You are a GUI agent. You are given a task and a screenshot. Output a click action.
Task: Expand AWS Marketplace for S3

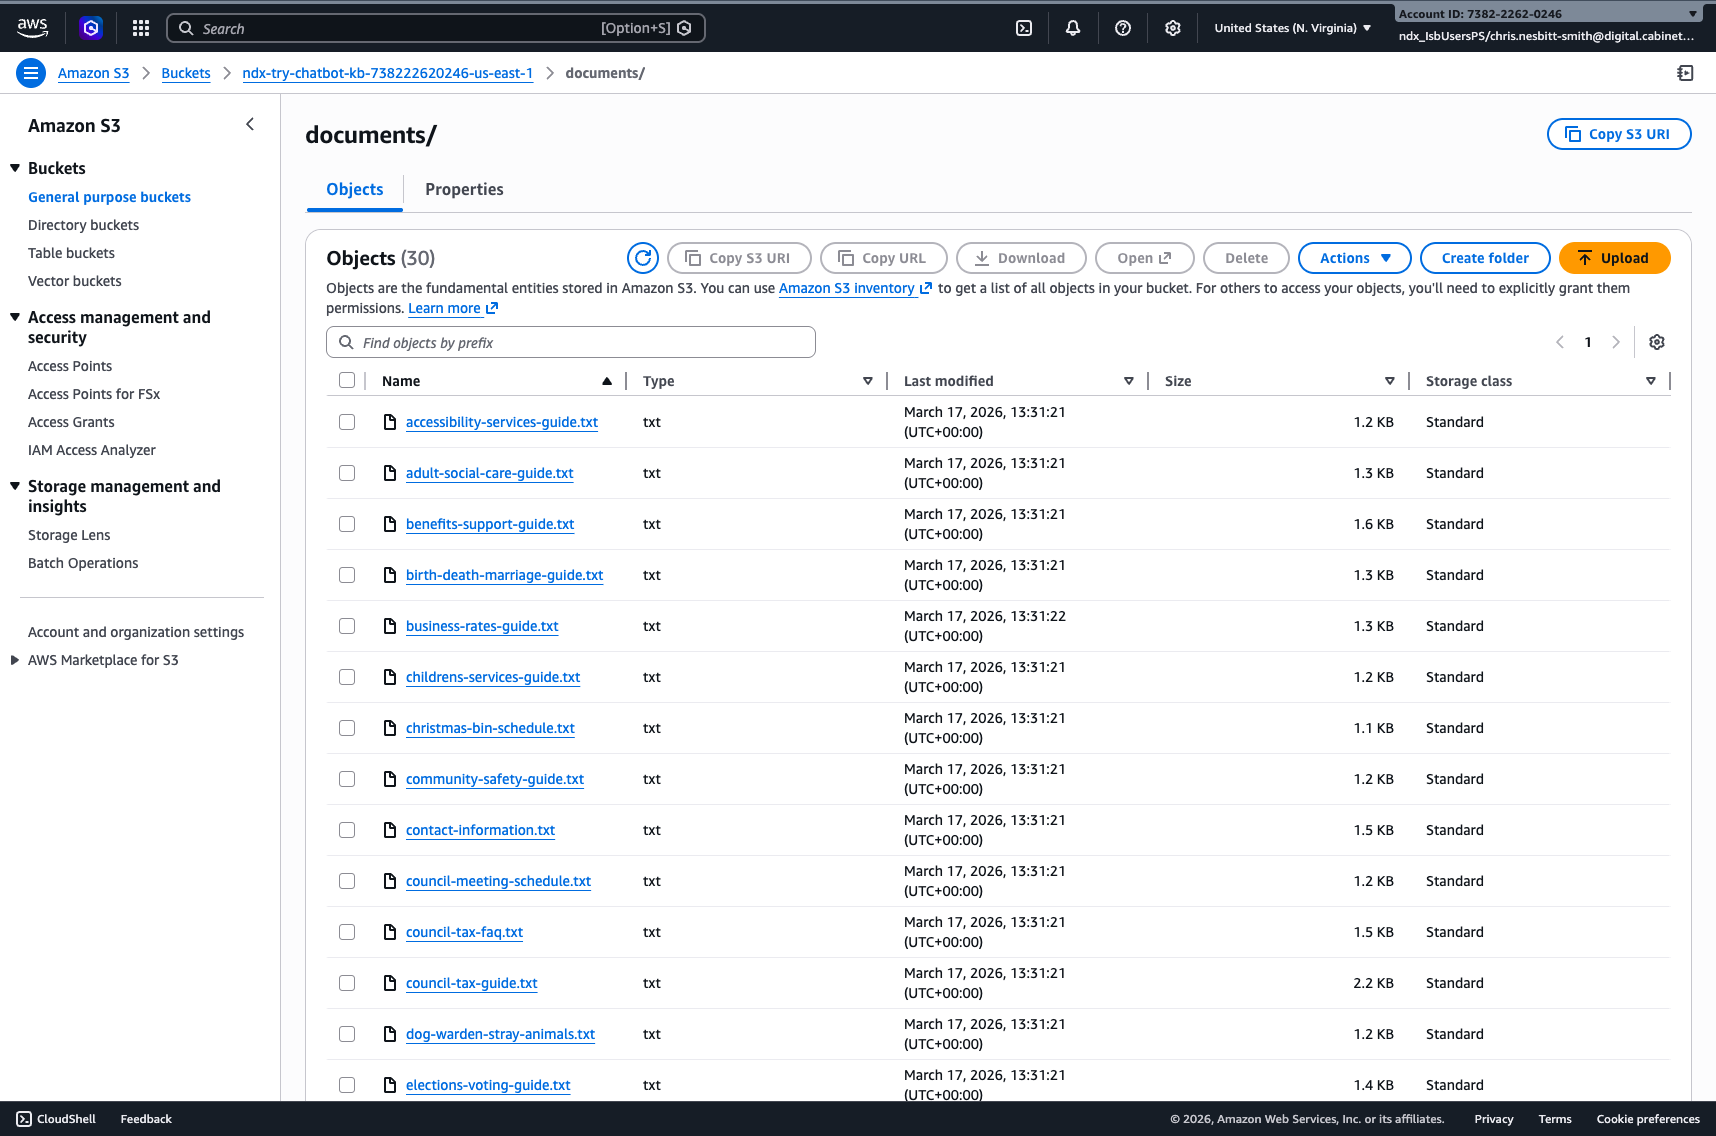point(15,660)
